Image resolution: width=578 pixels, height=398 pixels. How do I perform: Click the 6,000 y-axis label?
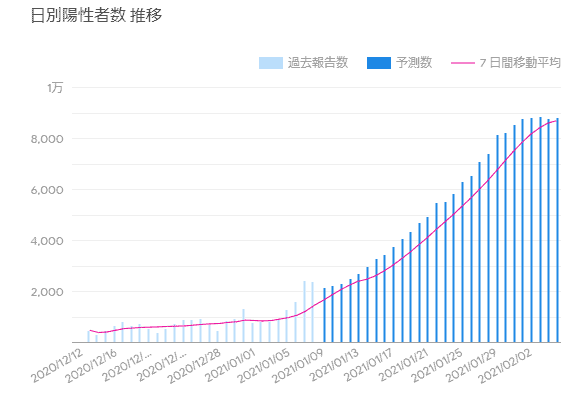click(47, 190)
